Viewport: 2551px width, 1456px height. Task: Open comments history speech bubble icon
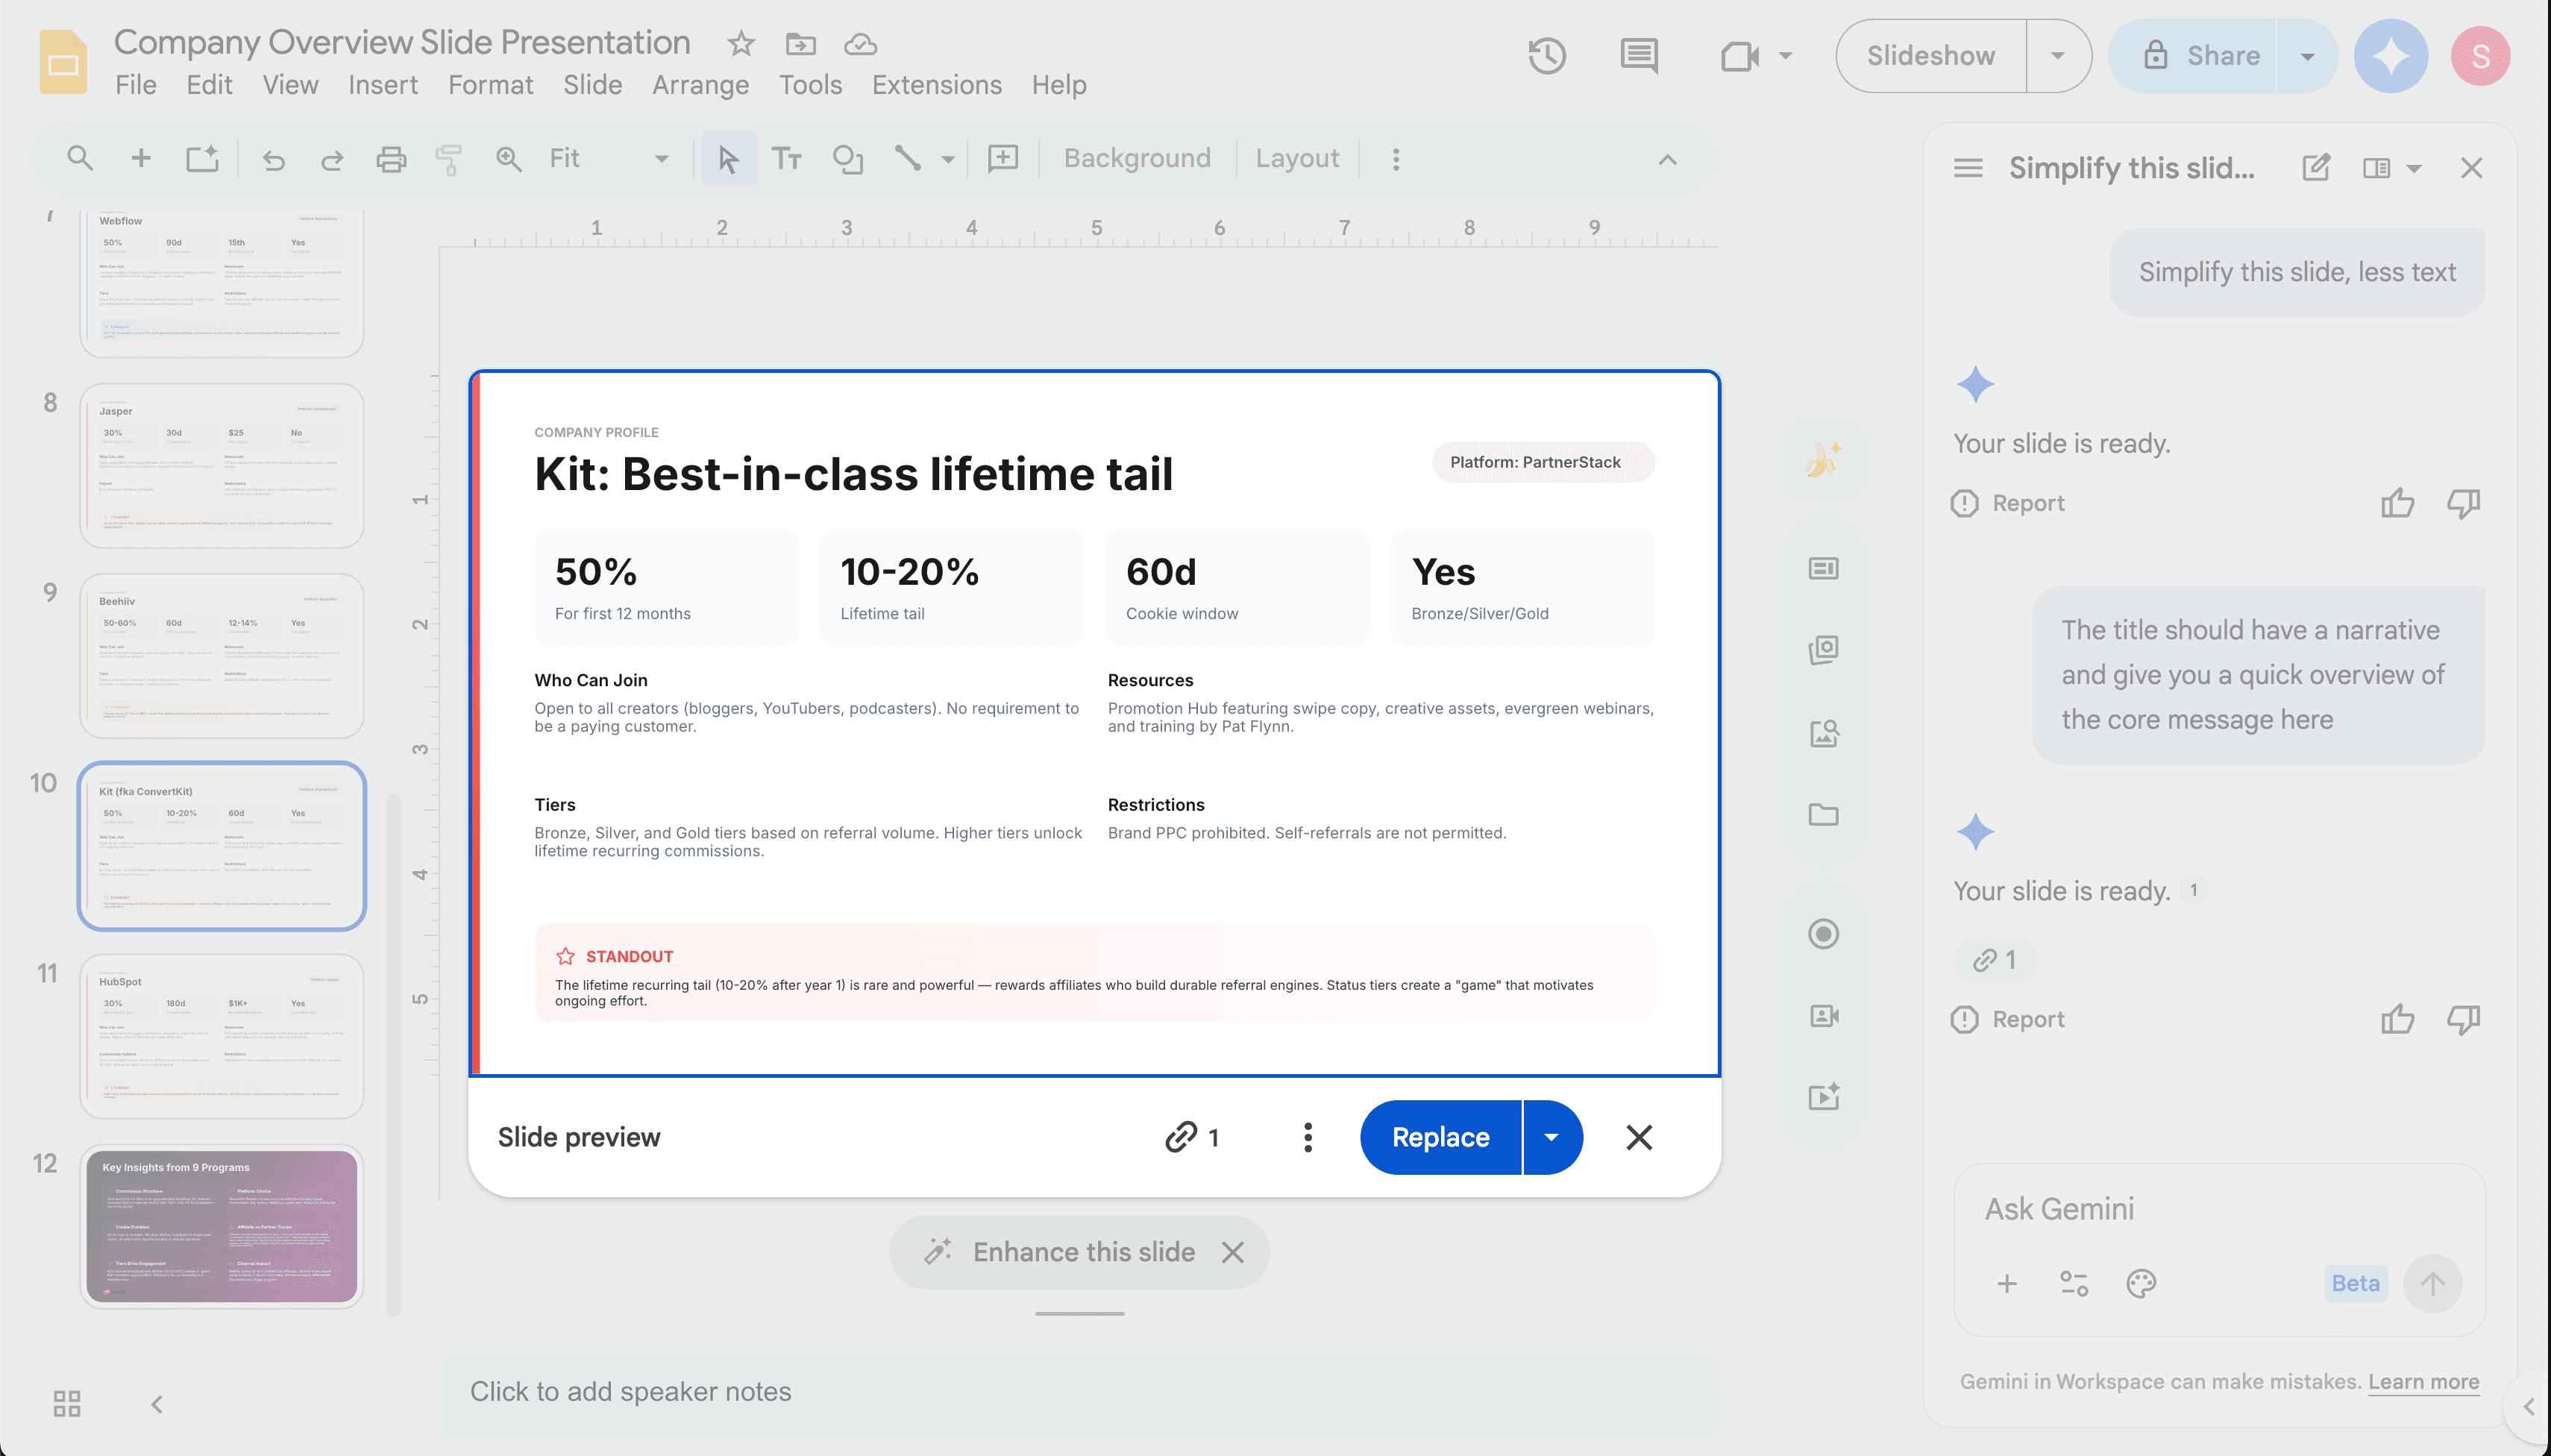(1638, 56)
